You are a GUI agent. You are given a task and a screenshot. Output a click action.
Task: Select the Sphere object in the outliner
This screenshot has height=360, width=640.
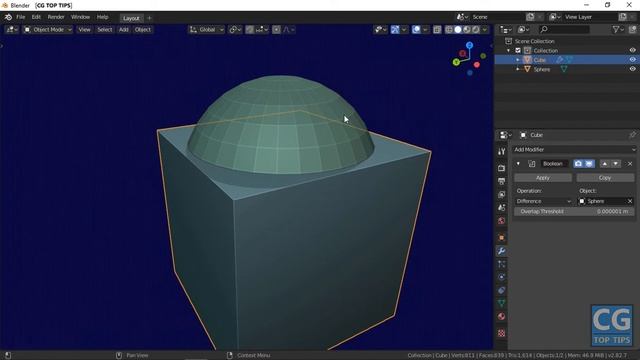(542, 69)
